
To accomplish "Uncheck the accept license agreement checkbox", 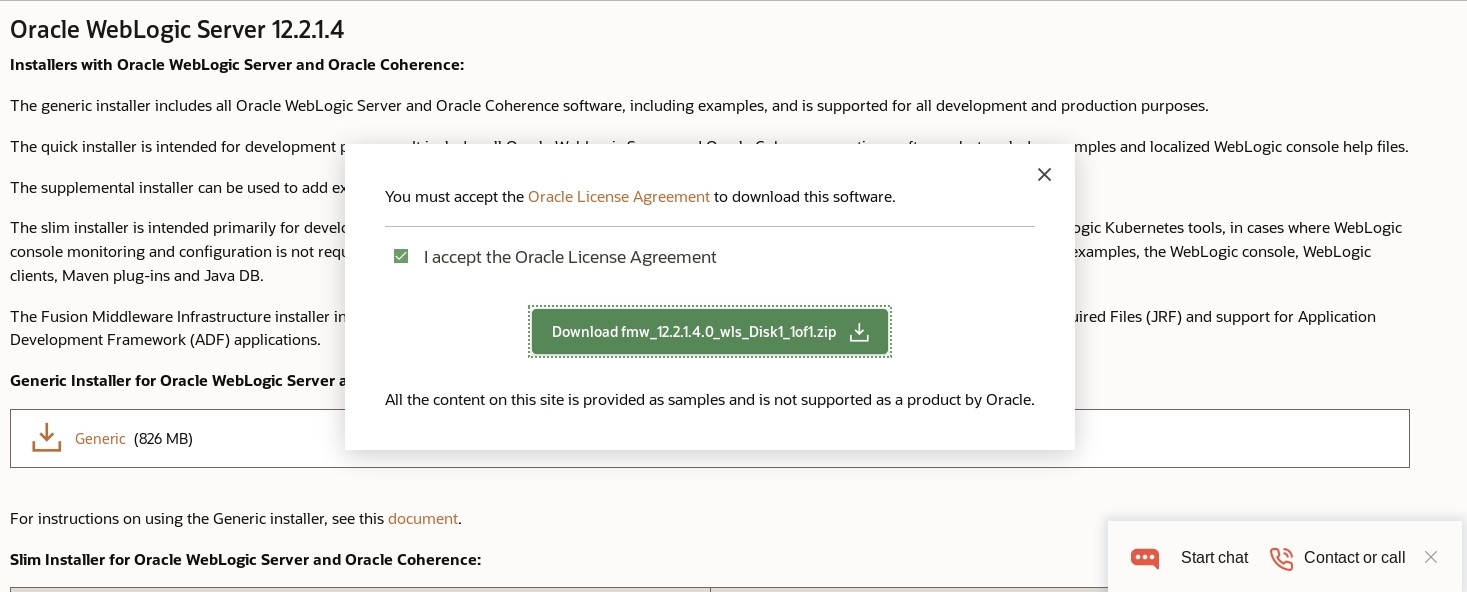I will (x=401, y=257).
